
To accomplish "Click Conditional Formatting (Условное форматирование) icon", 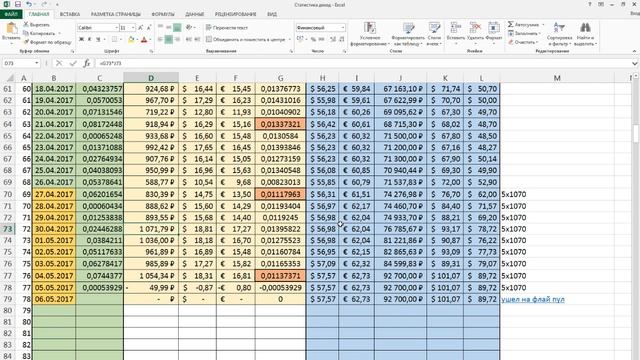I will pyautogui.click(x=370, y=28).
